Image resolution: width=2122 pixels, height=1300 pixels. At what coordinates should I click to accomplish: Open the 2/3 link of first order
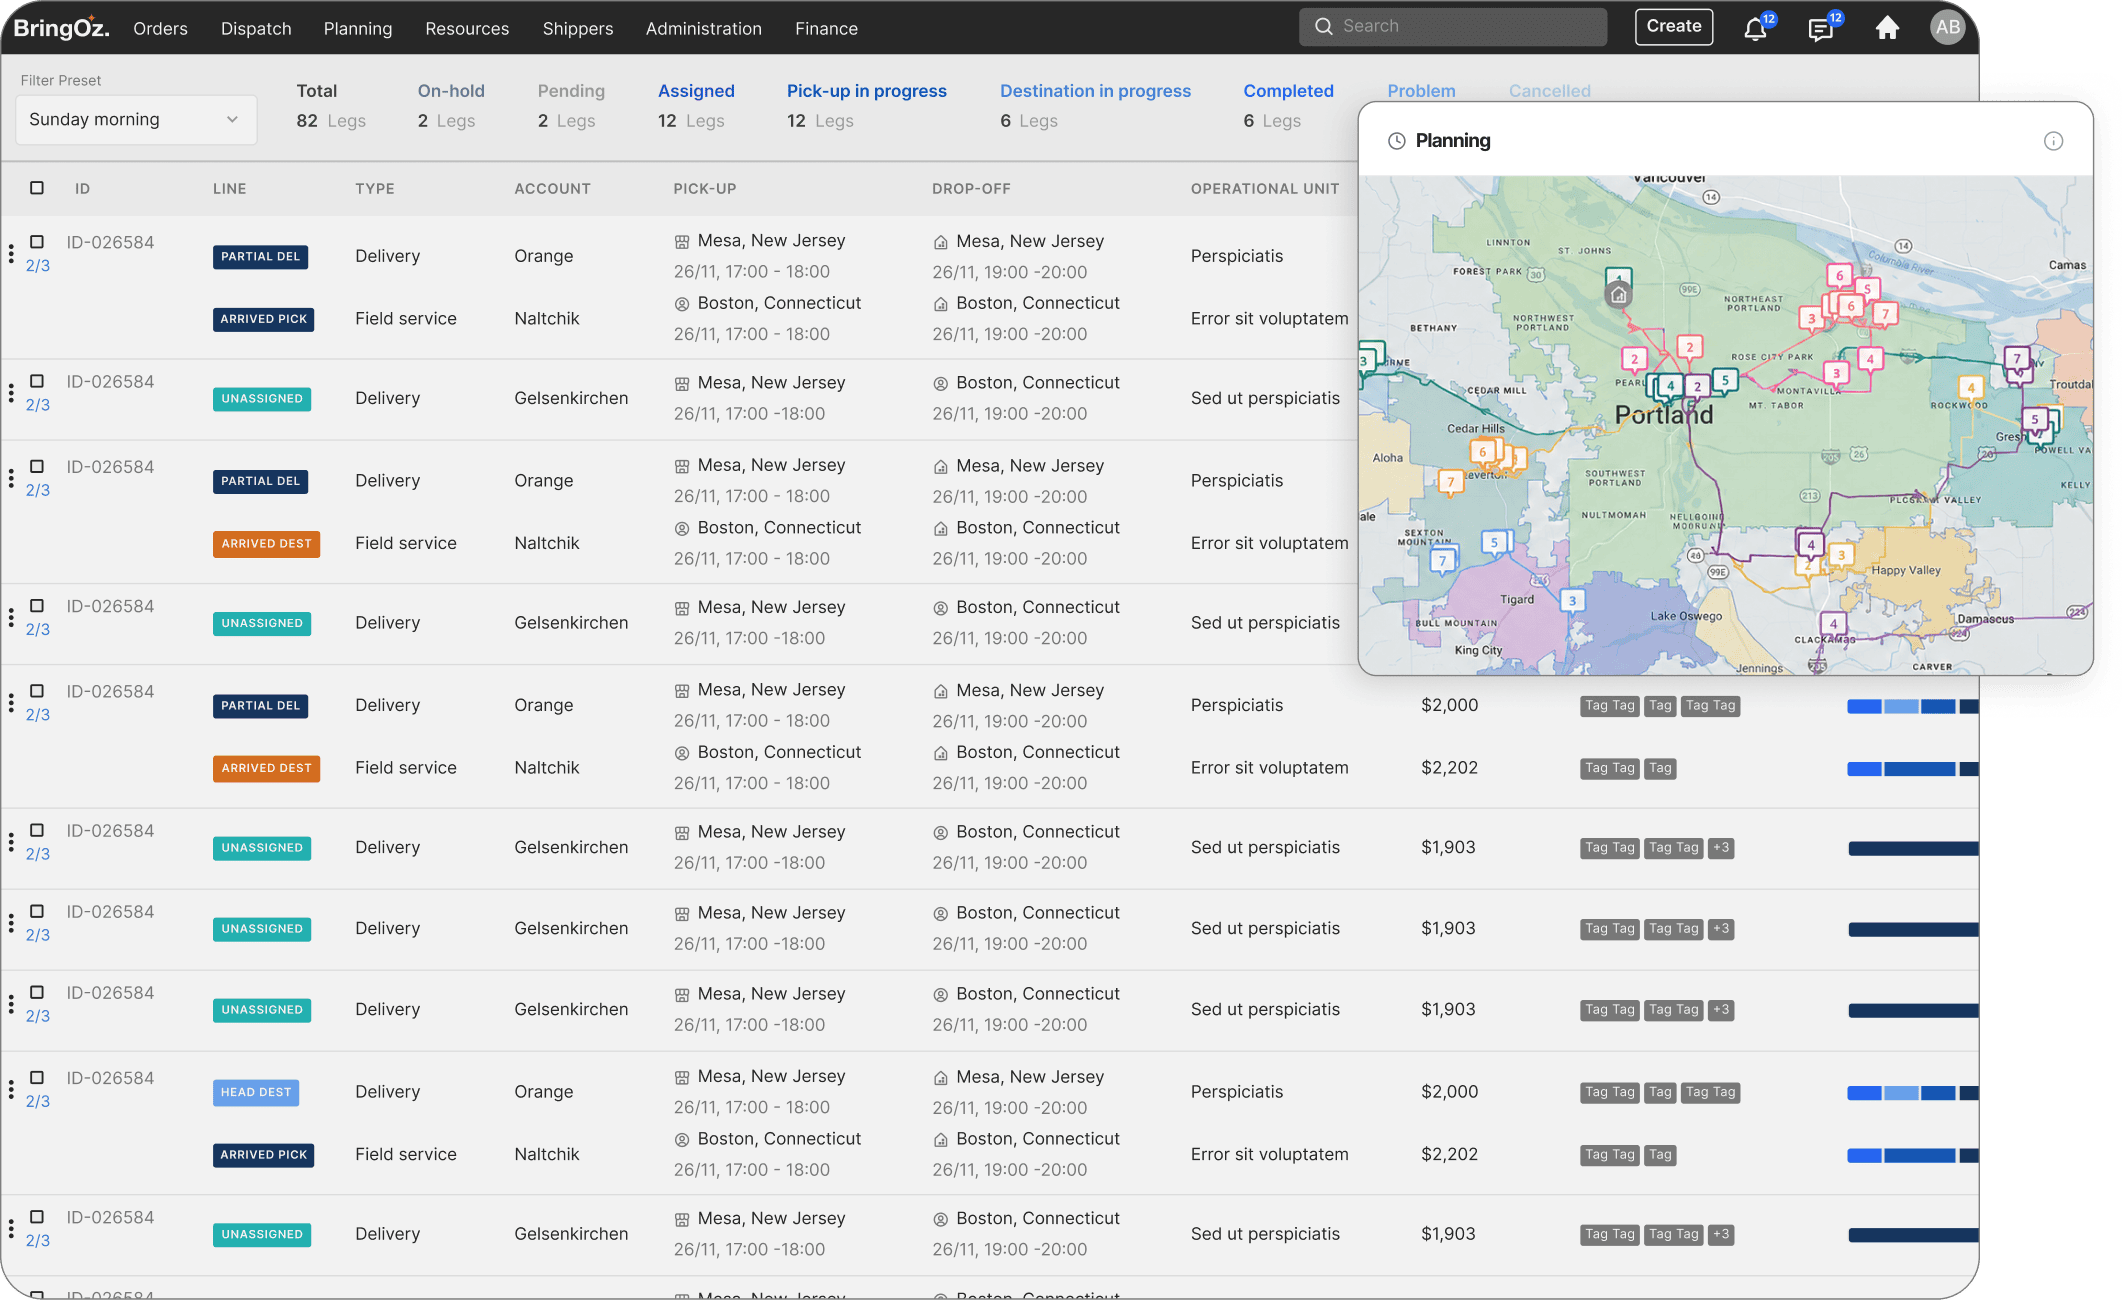pyautogui.click(x=38, y=266)
